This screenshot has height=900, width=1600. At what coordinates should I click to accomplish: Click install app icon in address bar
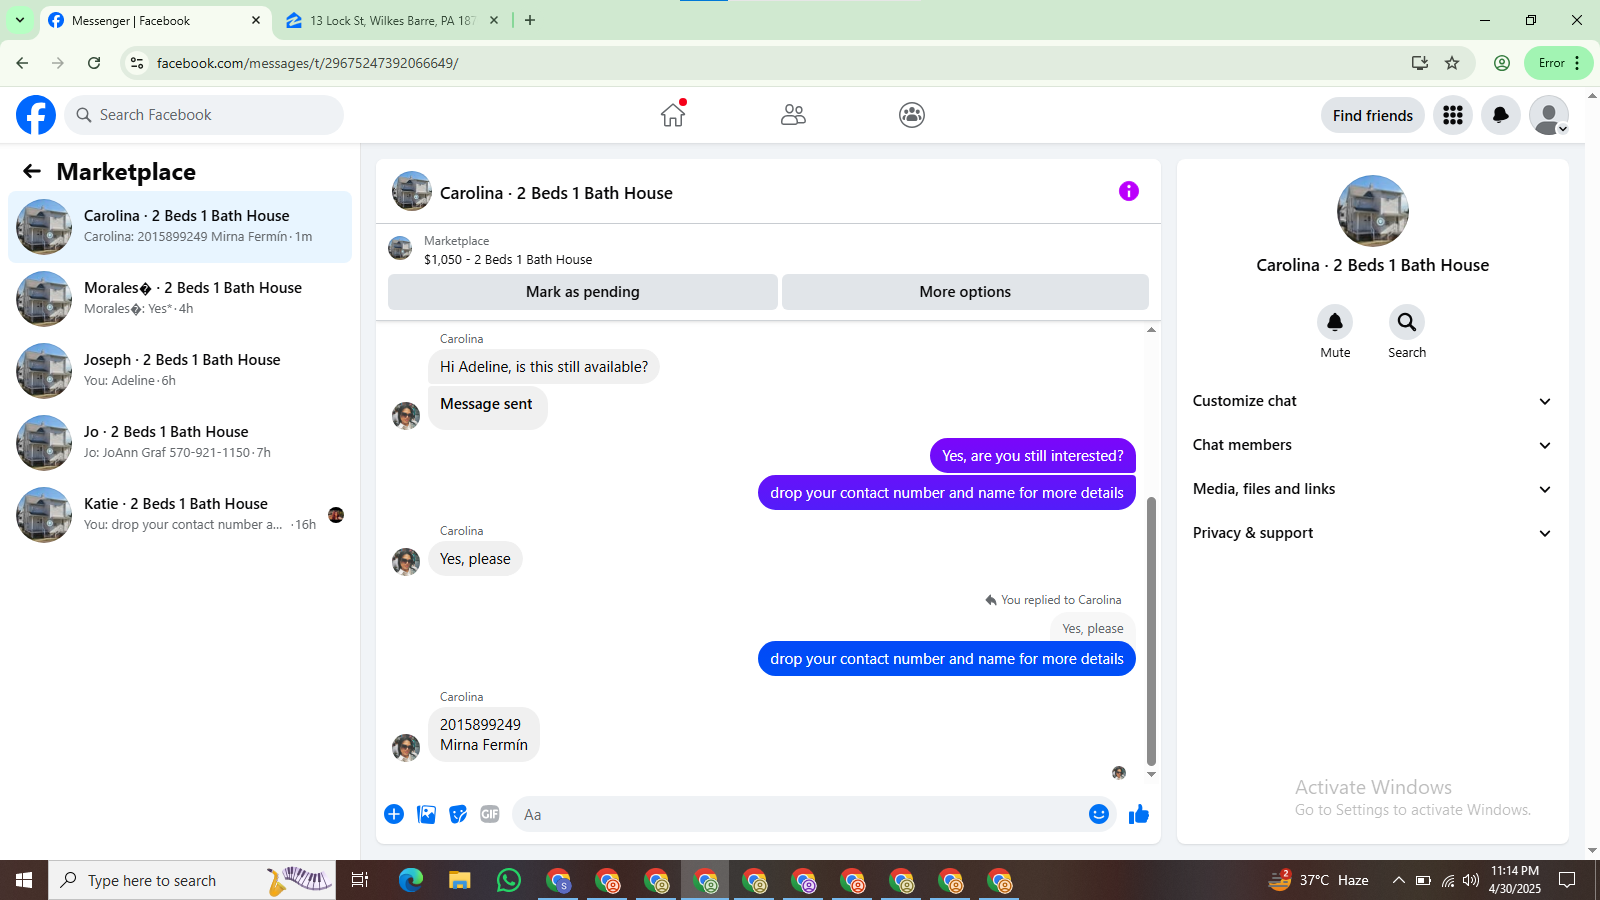(1419, 63)
